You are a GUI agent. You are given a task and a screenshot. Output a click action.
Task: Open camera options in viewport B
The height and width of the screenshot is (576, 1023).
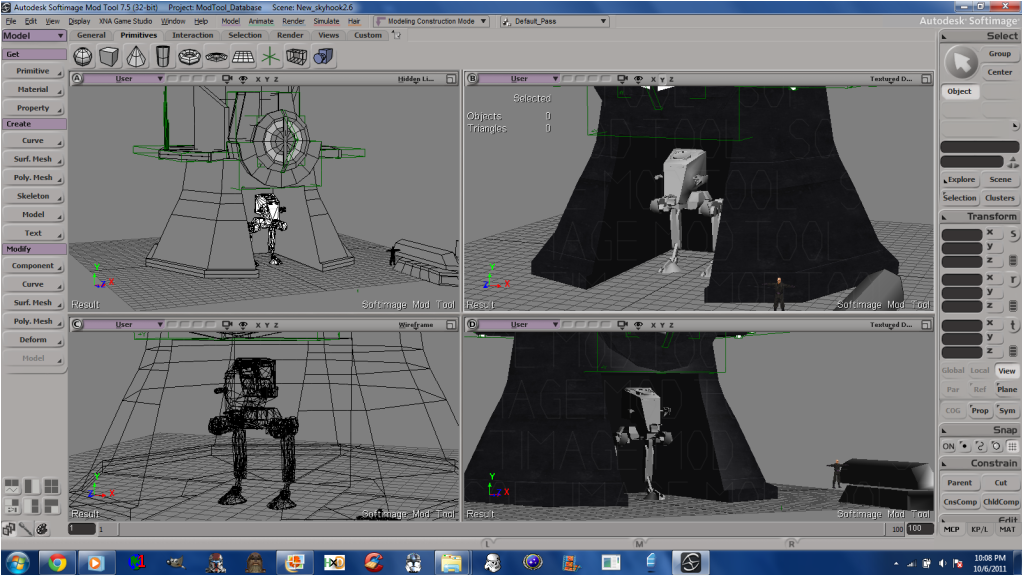coord(622,79)
